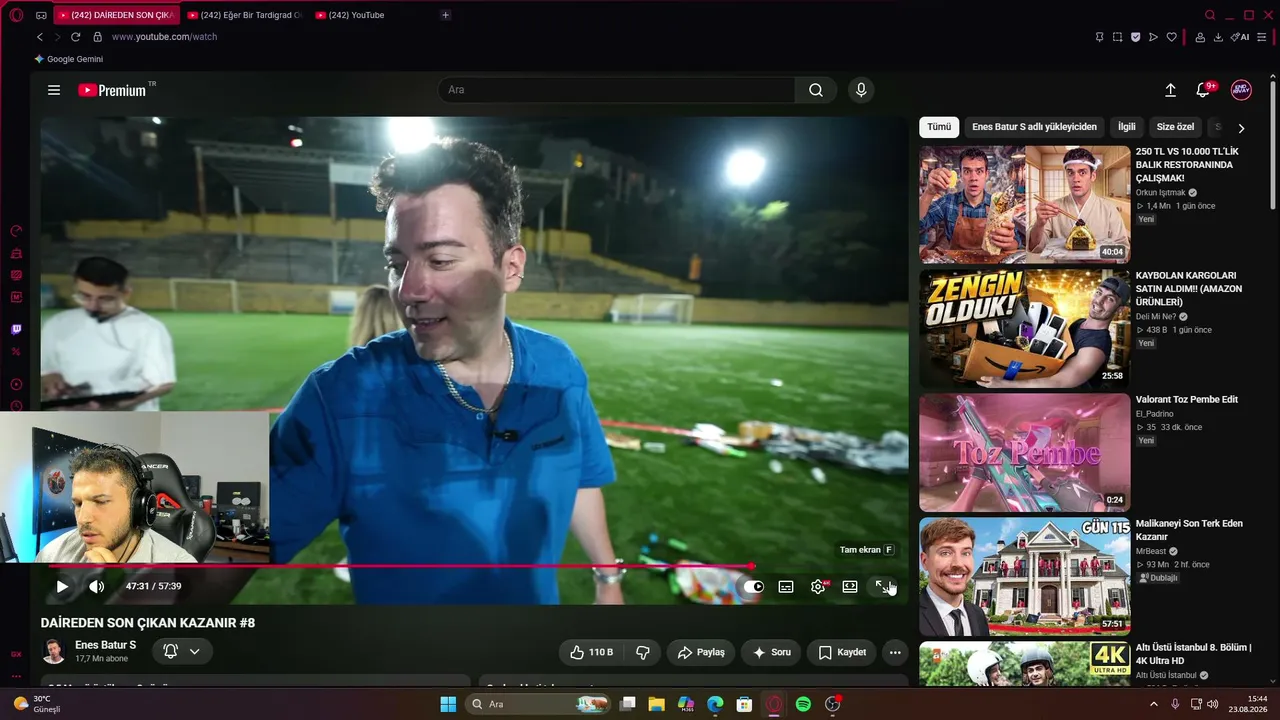This screenshot has width=1280, height=720.
Task: Select the 'Enes Batur S adlı yükleyiciden' chip
Action: tap(1034, 127)
